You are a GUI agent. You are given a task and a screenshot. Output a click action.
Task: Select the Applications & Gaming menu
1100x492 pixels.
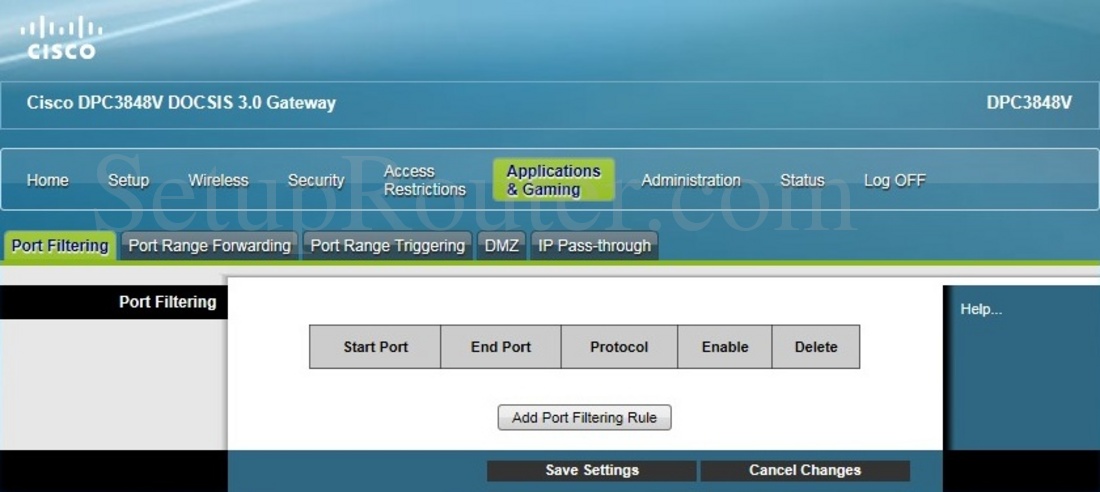[553, 180]
